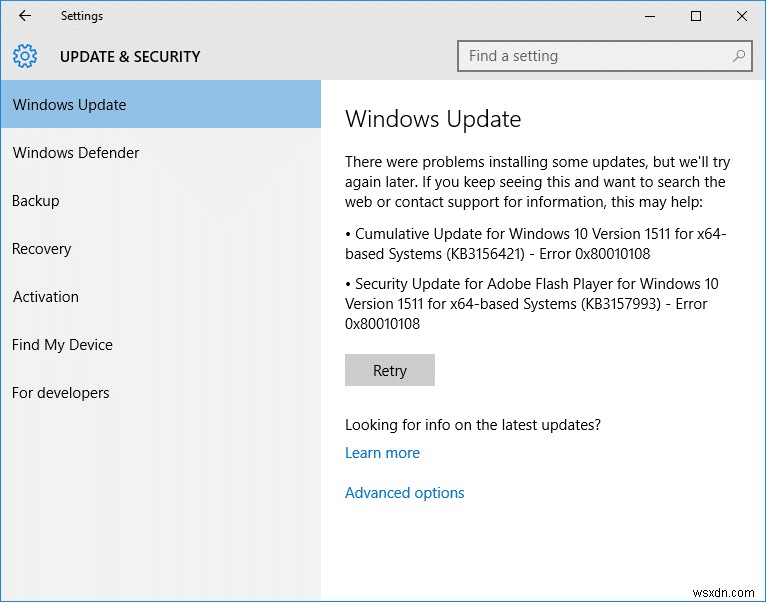Switch to the Backup section
The height and width of the screenshot is (603, 766).
click(x=36, y=201)
